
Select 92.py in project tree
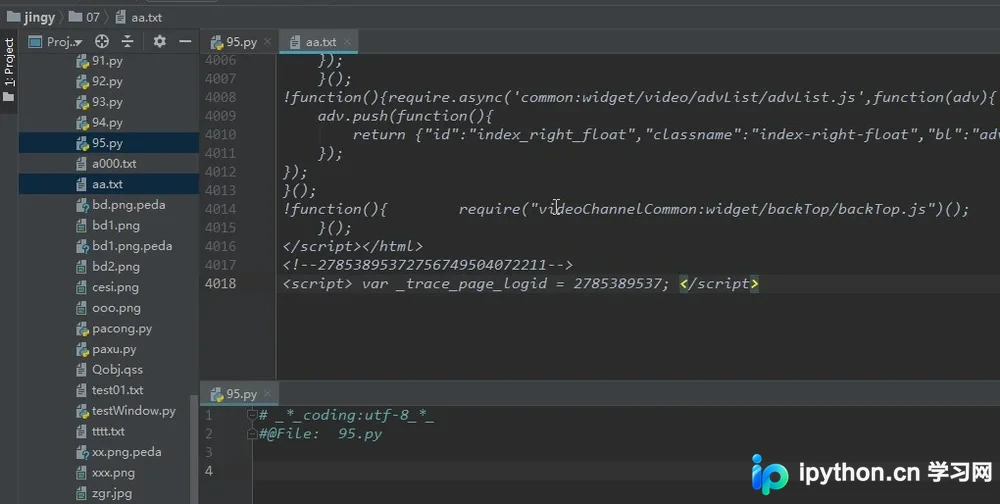tap(107, 82)
